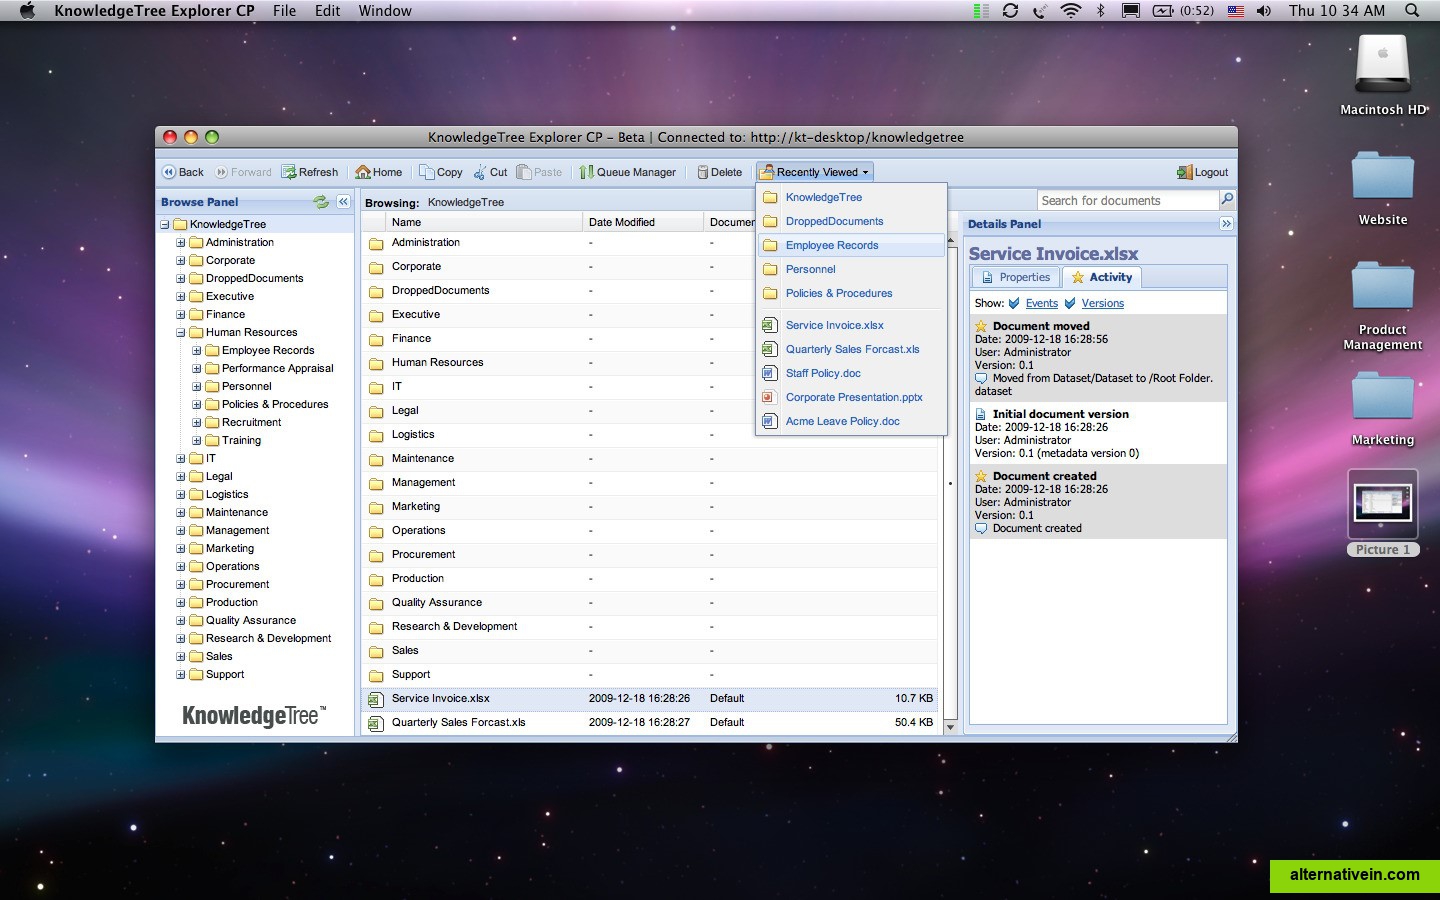The height and width of the screenshot is (900, 1440).
Task: Collapse the Human Resources tree node
Action: point(181,333)
